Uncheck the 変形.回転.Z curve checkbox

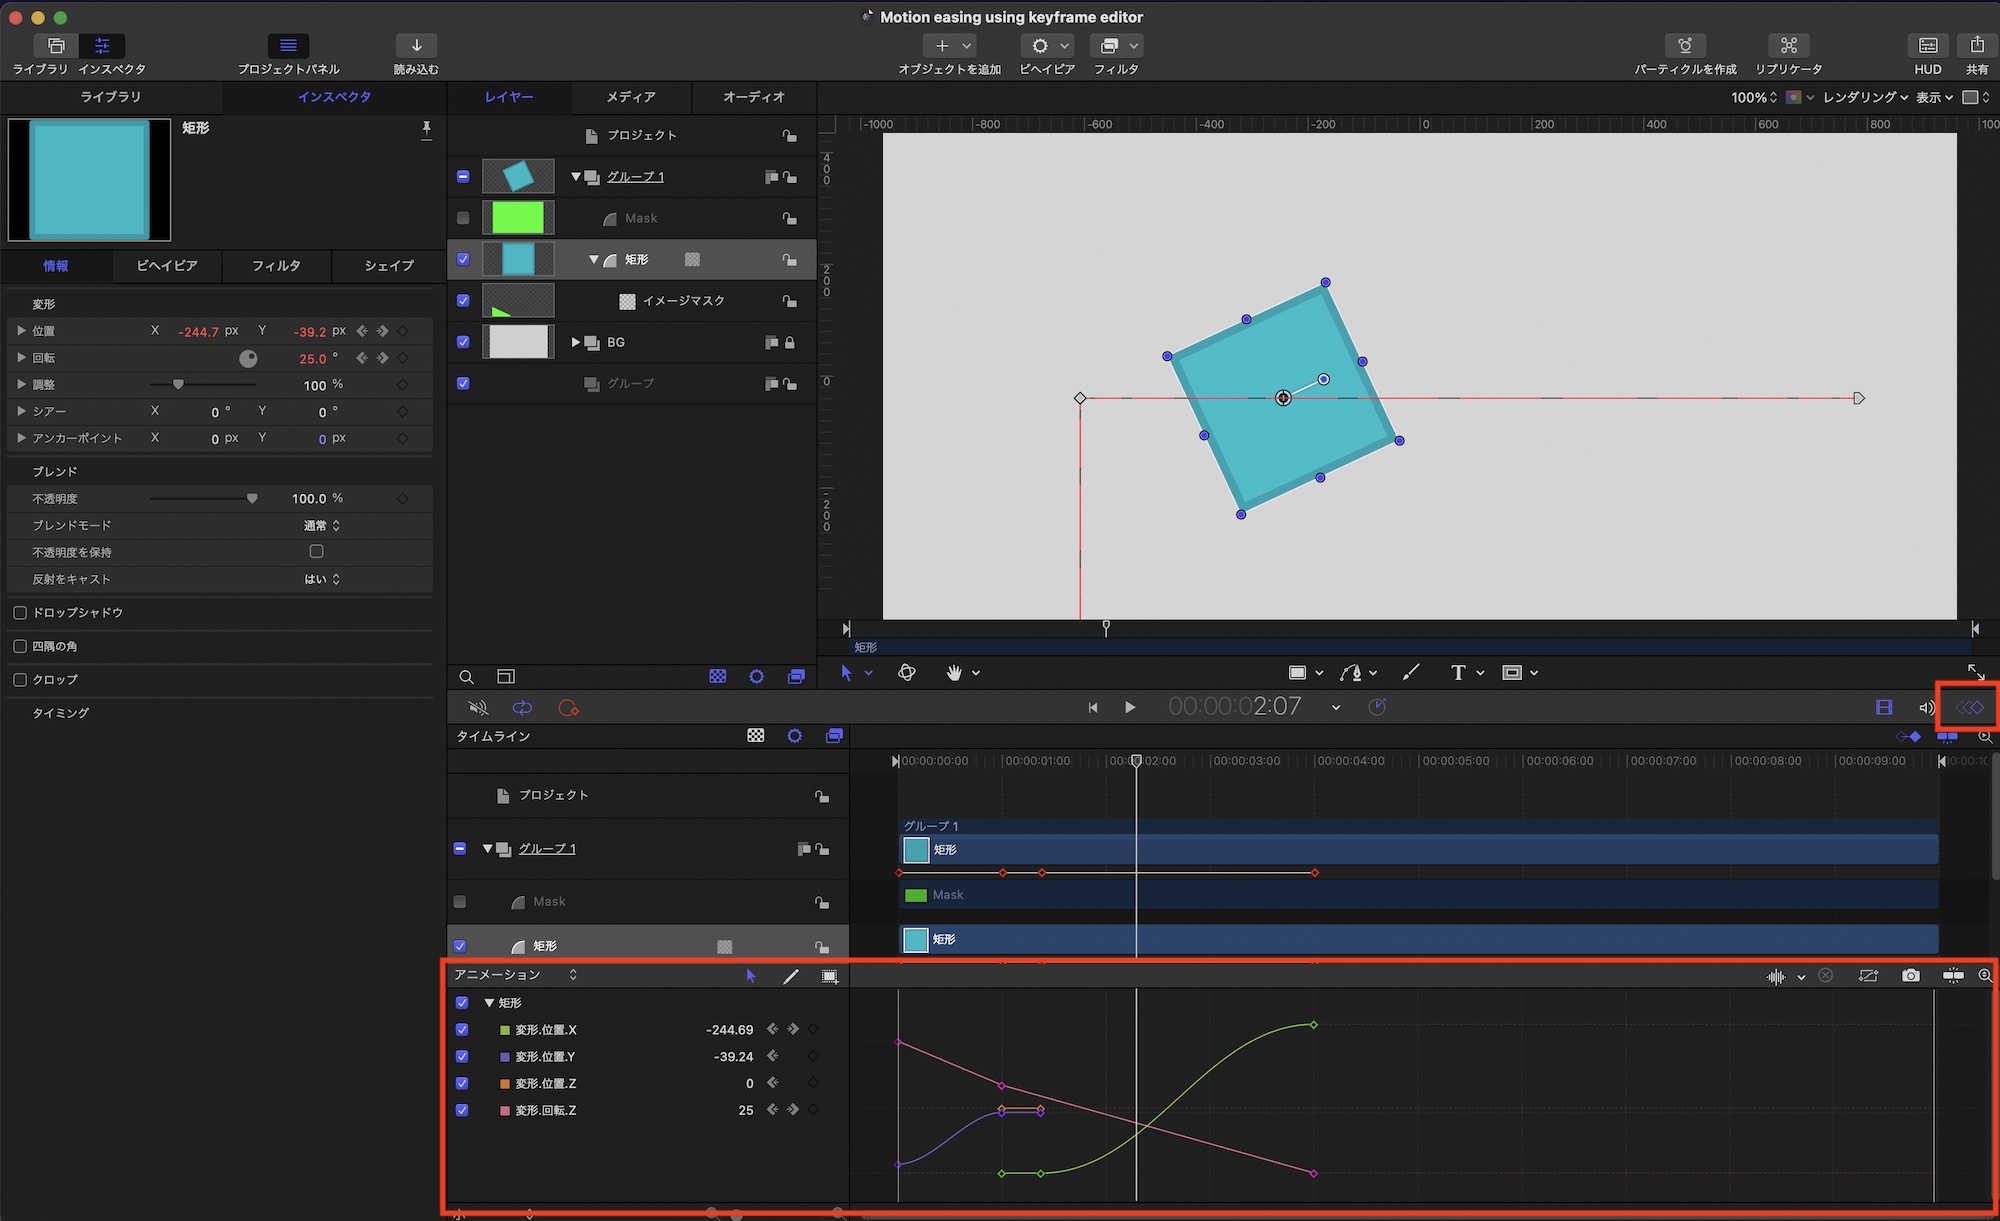pos(462,1110)
